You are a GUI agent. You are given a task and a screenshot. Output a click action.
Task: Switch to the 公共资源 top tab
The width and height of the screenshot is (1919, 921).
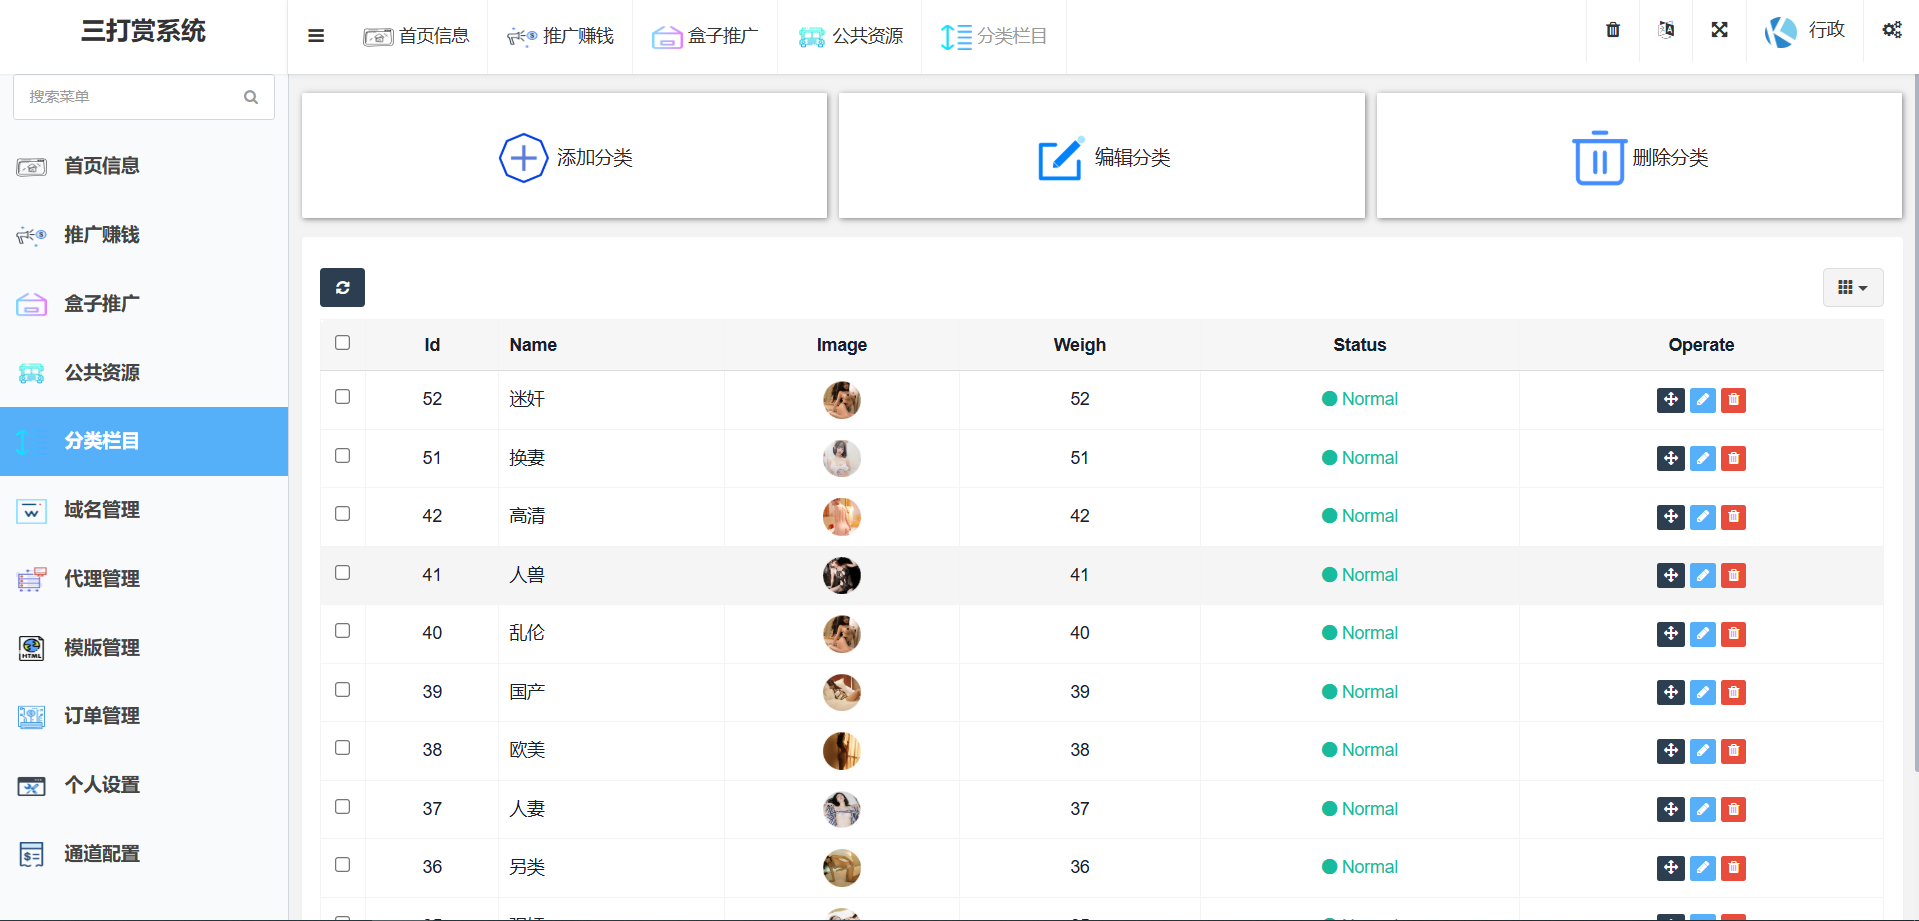tap(850, 37)
